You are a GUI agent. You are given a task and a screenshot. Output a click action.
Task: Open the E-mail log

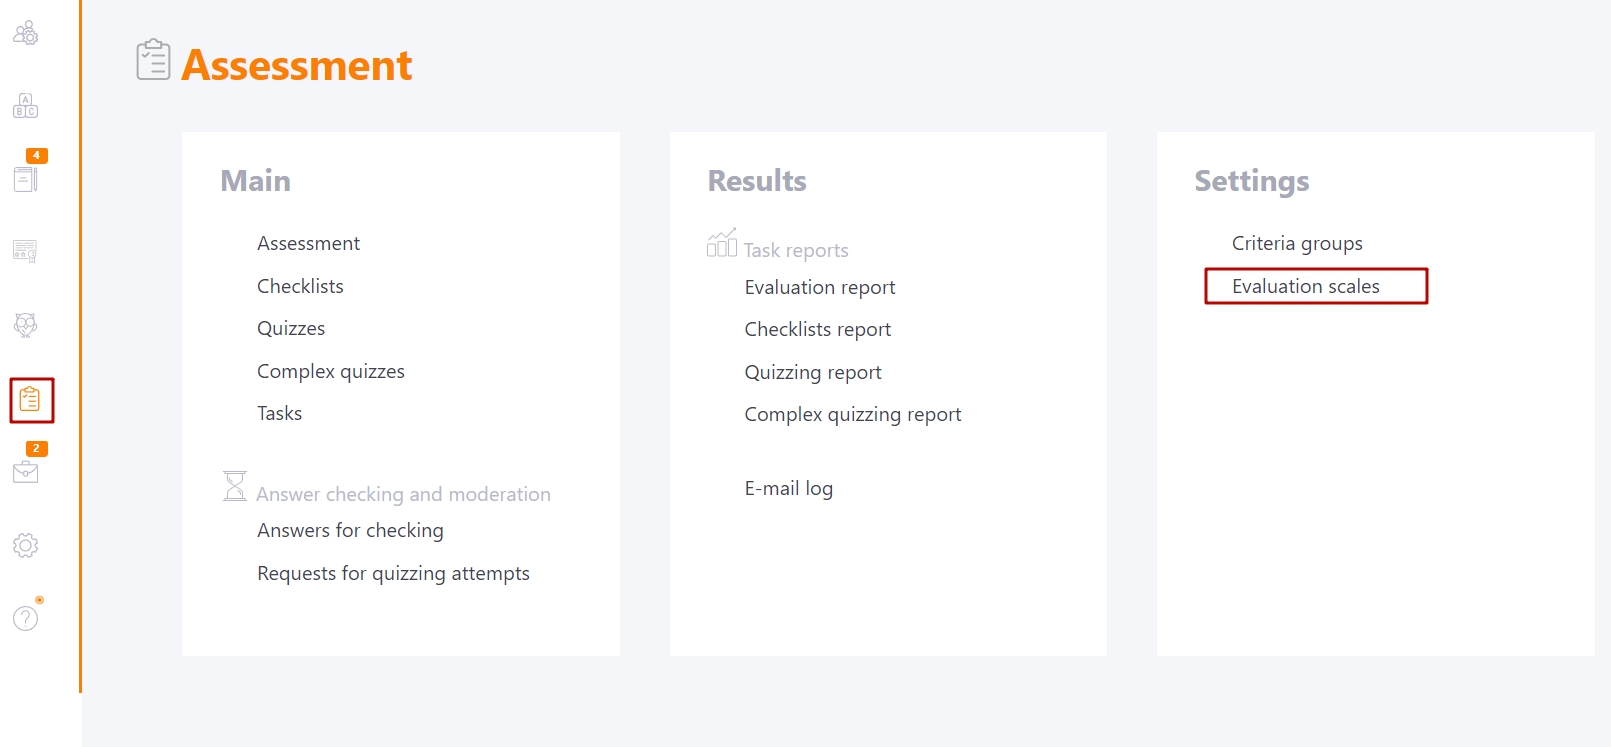click(789, 488)
